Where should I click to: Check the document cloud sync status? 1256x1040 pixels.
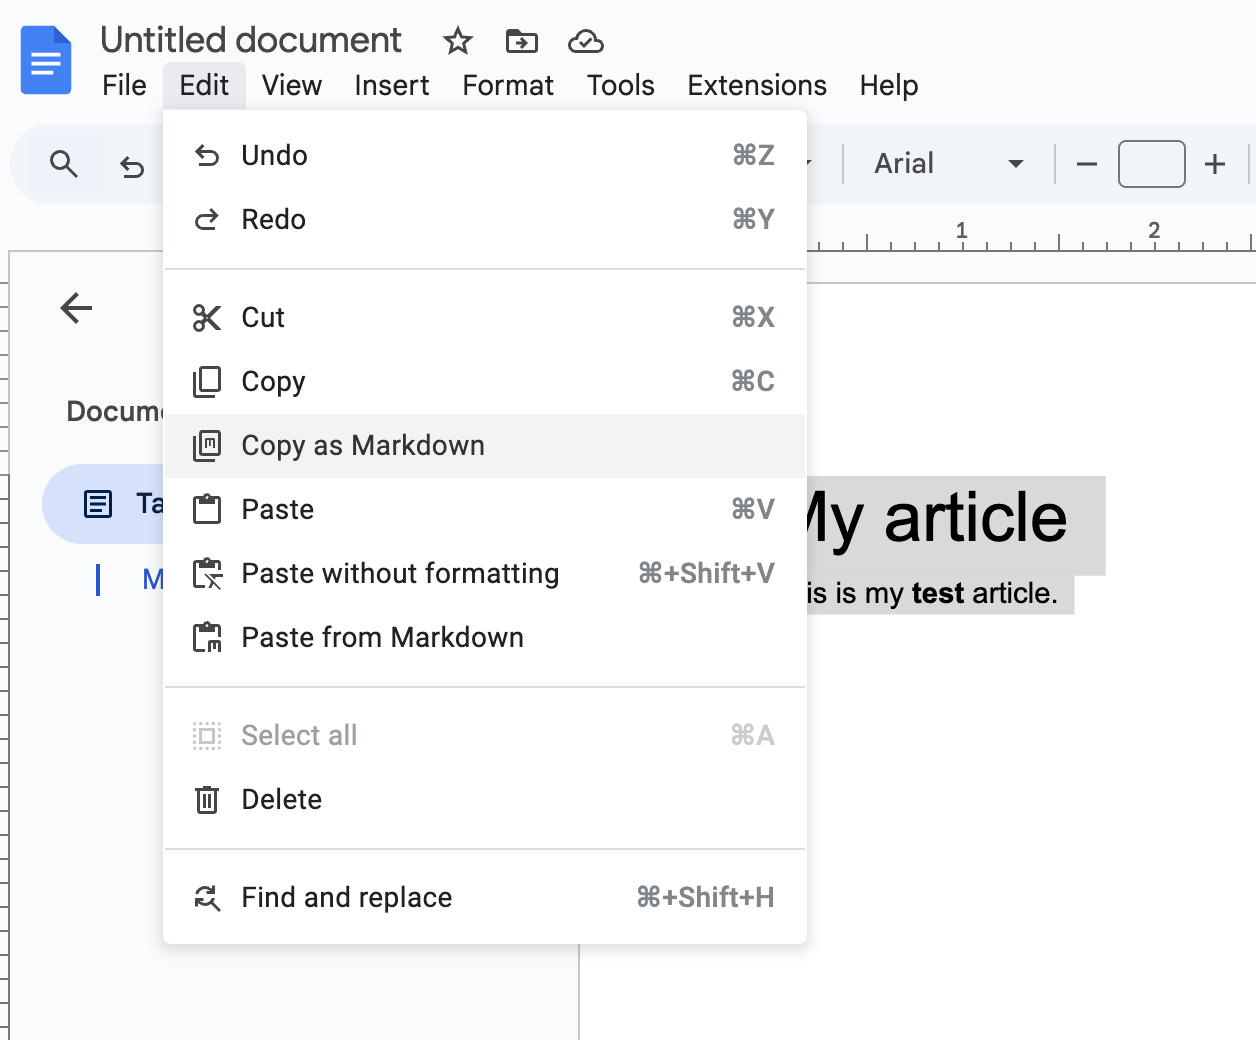tap(585, 41)
